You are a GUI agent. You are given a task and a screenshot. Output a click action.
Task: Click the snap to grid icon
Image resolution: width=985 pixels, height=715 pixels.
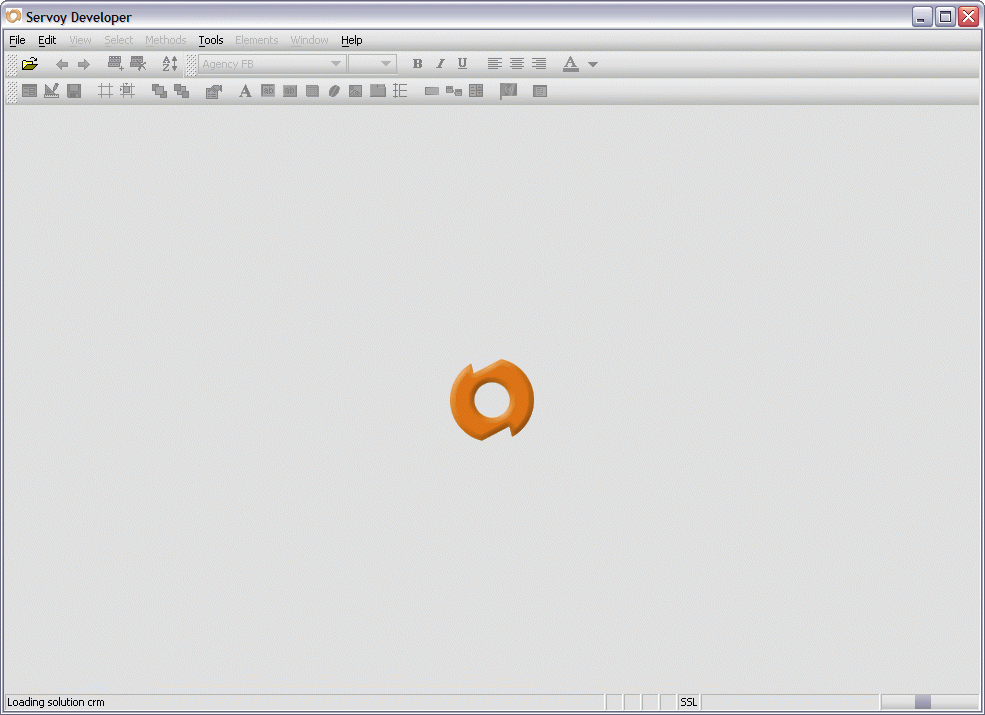coord(128,91)
